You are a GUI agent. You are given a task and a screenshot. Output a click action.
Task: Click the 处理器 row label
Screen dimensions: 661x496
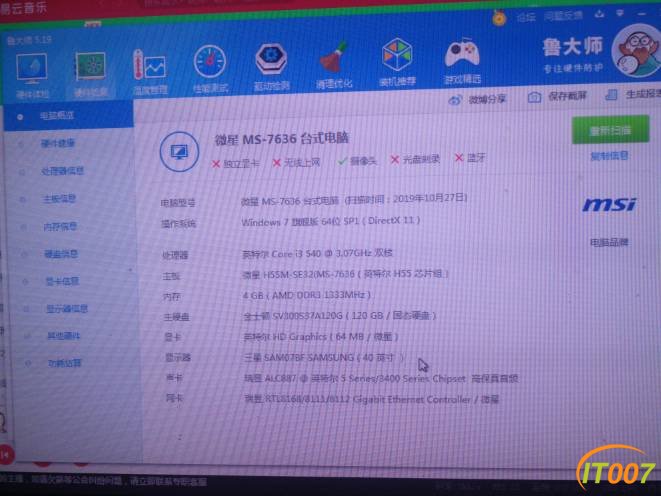pos(175,255)
